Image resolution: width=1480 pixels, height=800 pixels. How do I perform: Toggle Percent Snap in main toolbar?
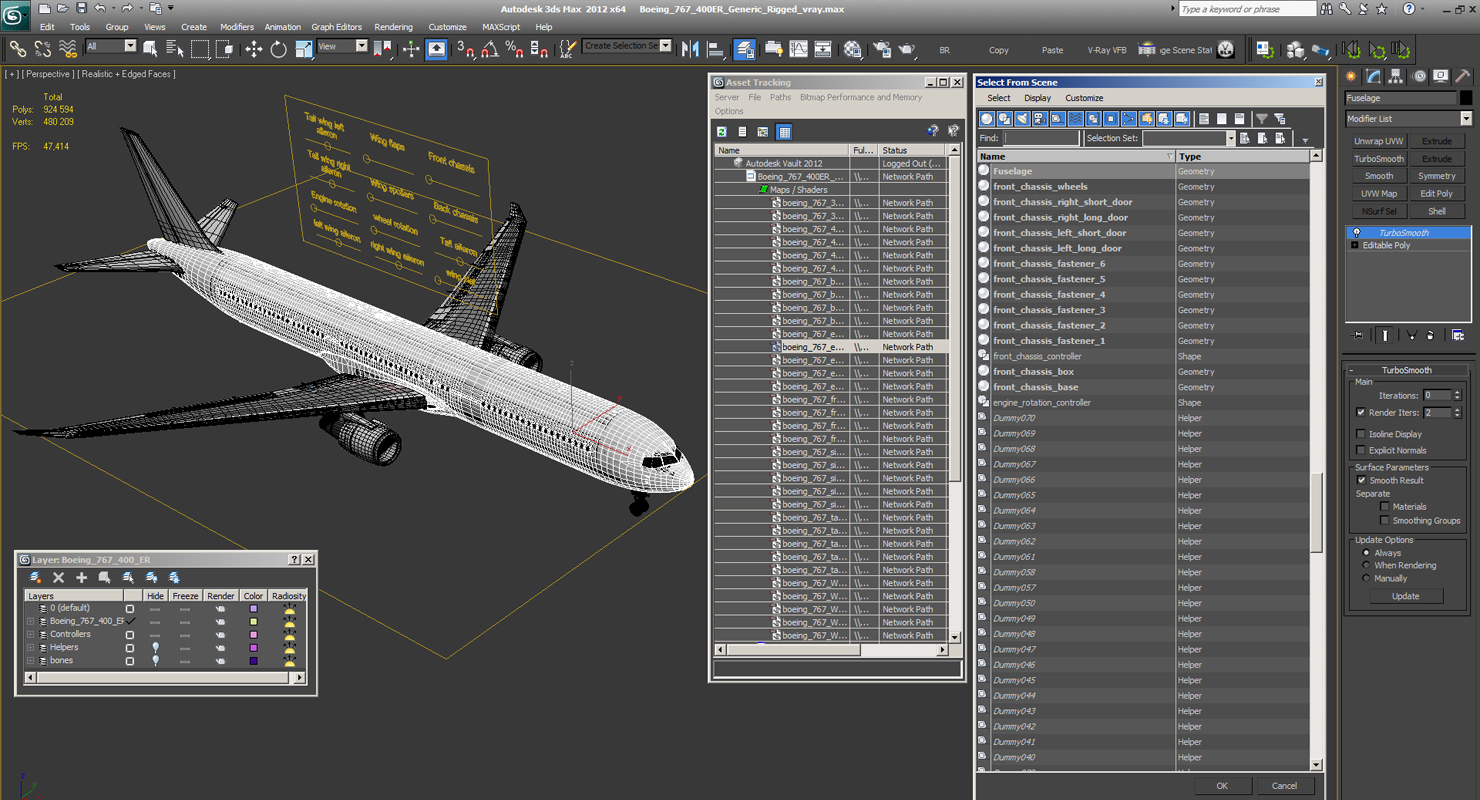[x=514, y=49]
